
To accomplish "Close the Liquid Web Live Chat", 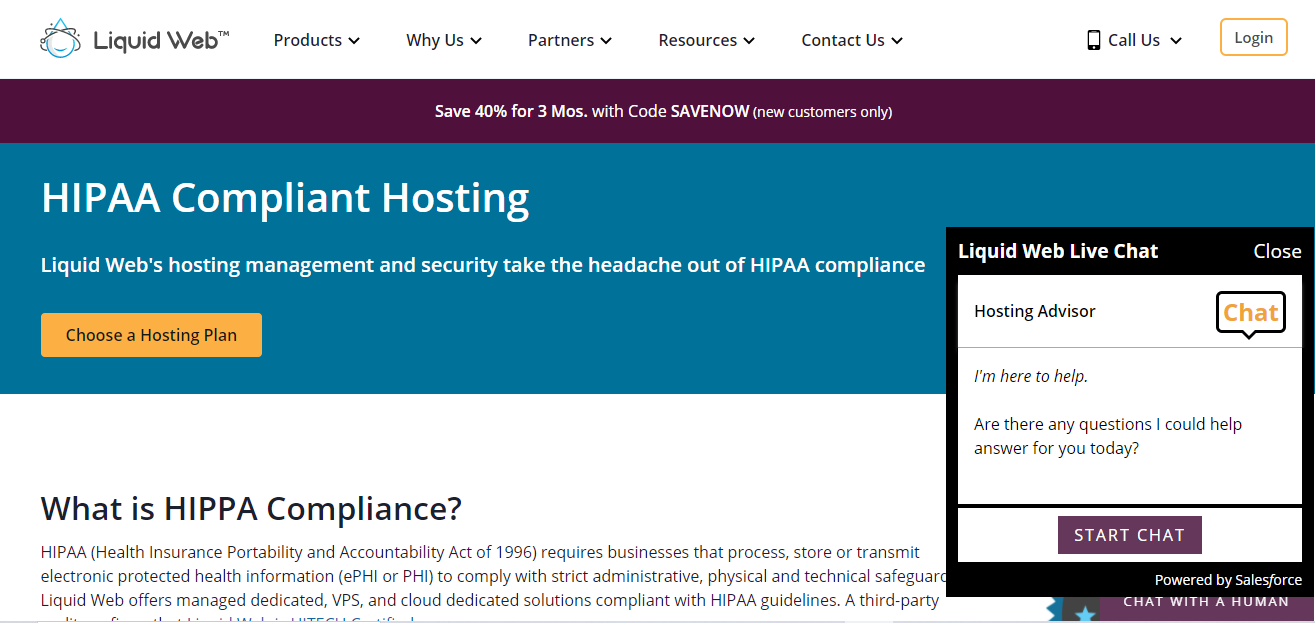I will click(x=1277, y=251).
